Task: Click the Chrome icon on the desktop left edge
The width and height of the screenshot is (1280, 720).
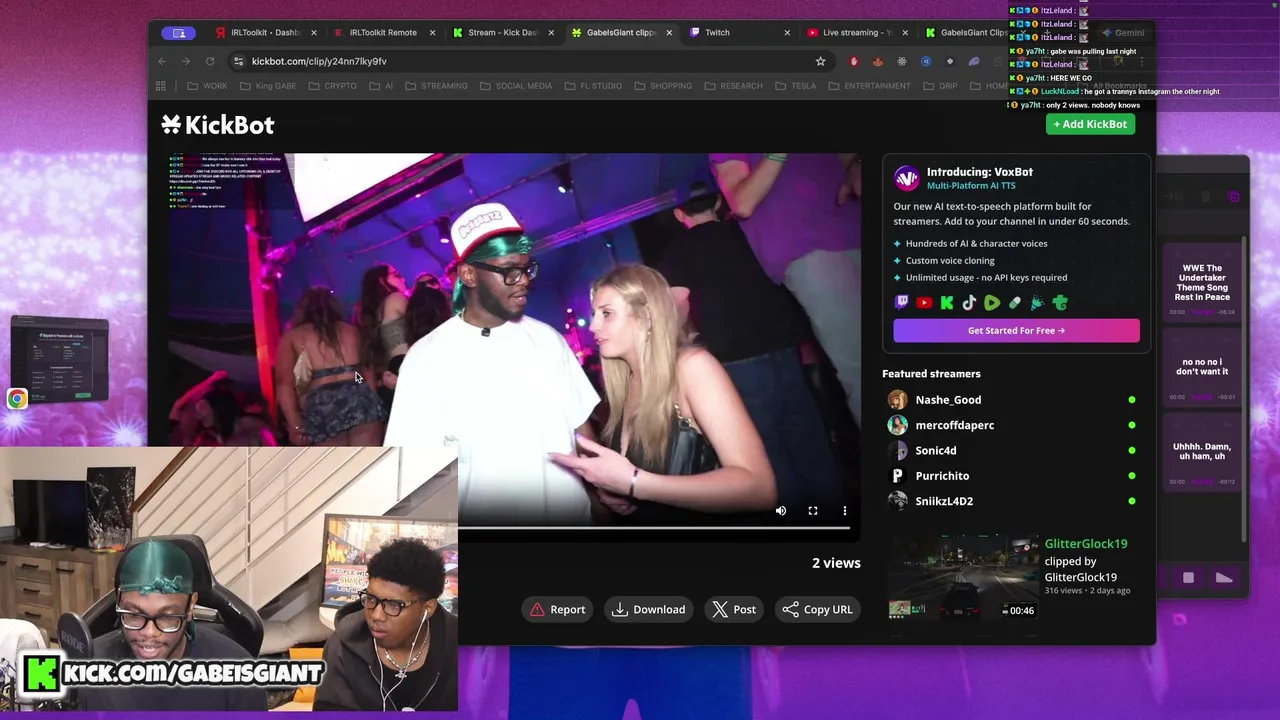Action: pos(17,399)
